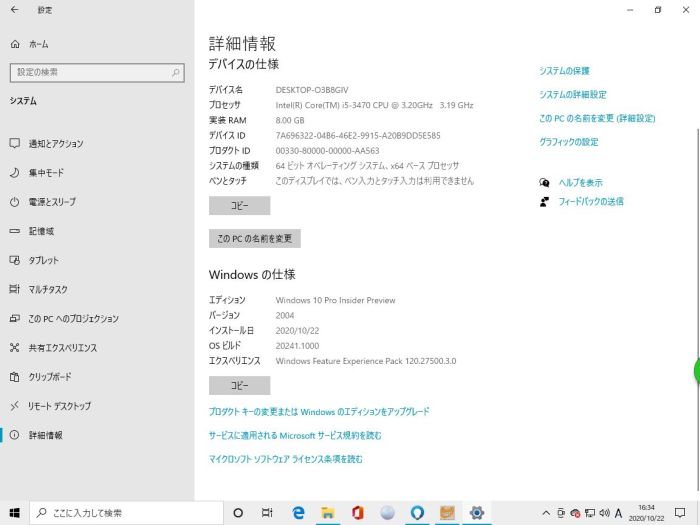Select リモート デスクトップ in sidebar
700x525 pixels.
click(59, 406)
